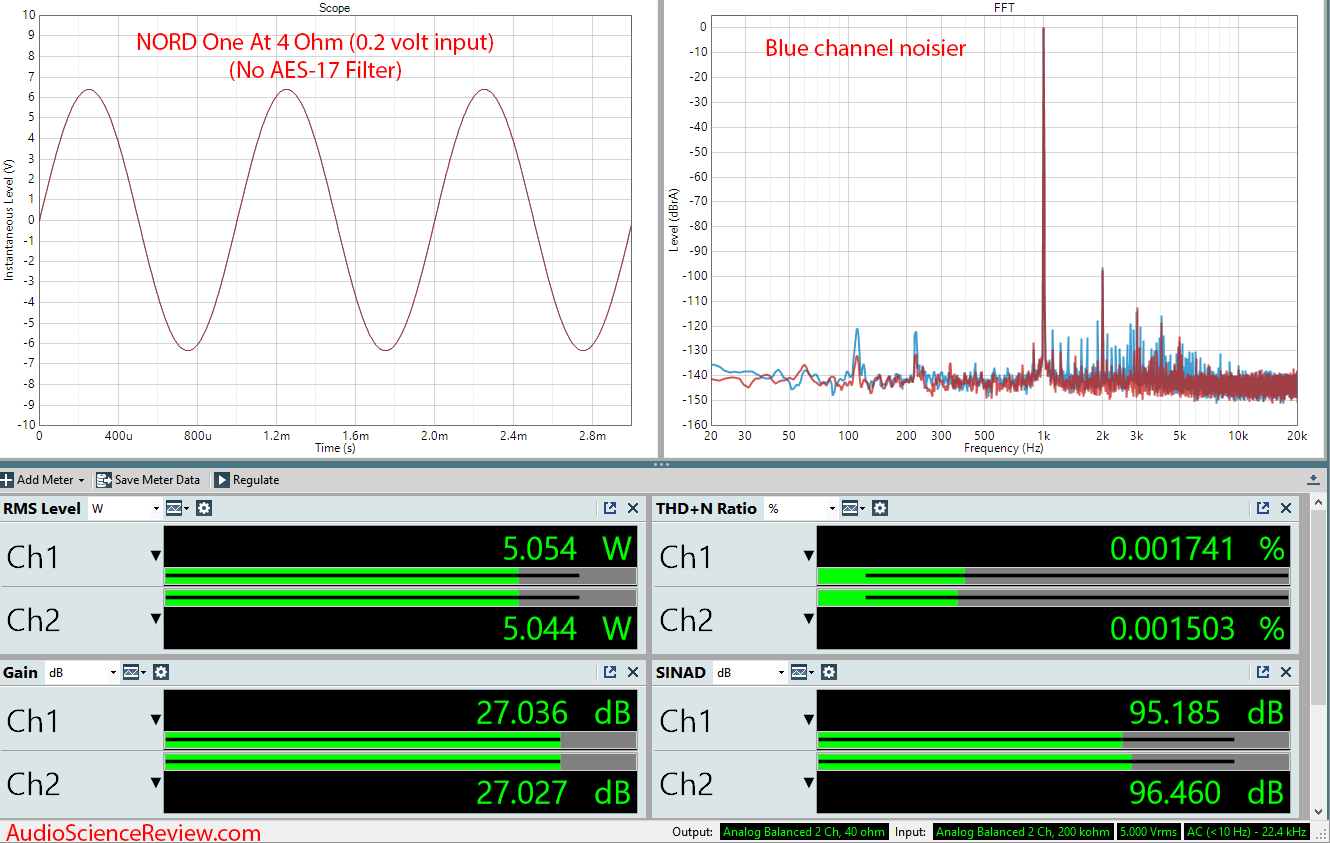The height and width of the screenshot is (843, 1330).
Task: Click the 5.000 Vrms status entry
Action: point(1149,832)
